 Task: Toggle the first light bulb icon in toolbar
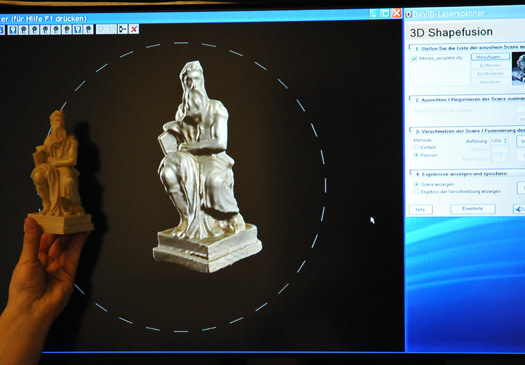[13, 29]
